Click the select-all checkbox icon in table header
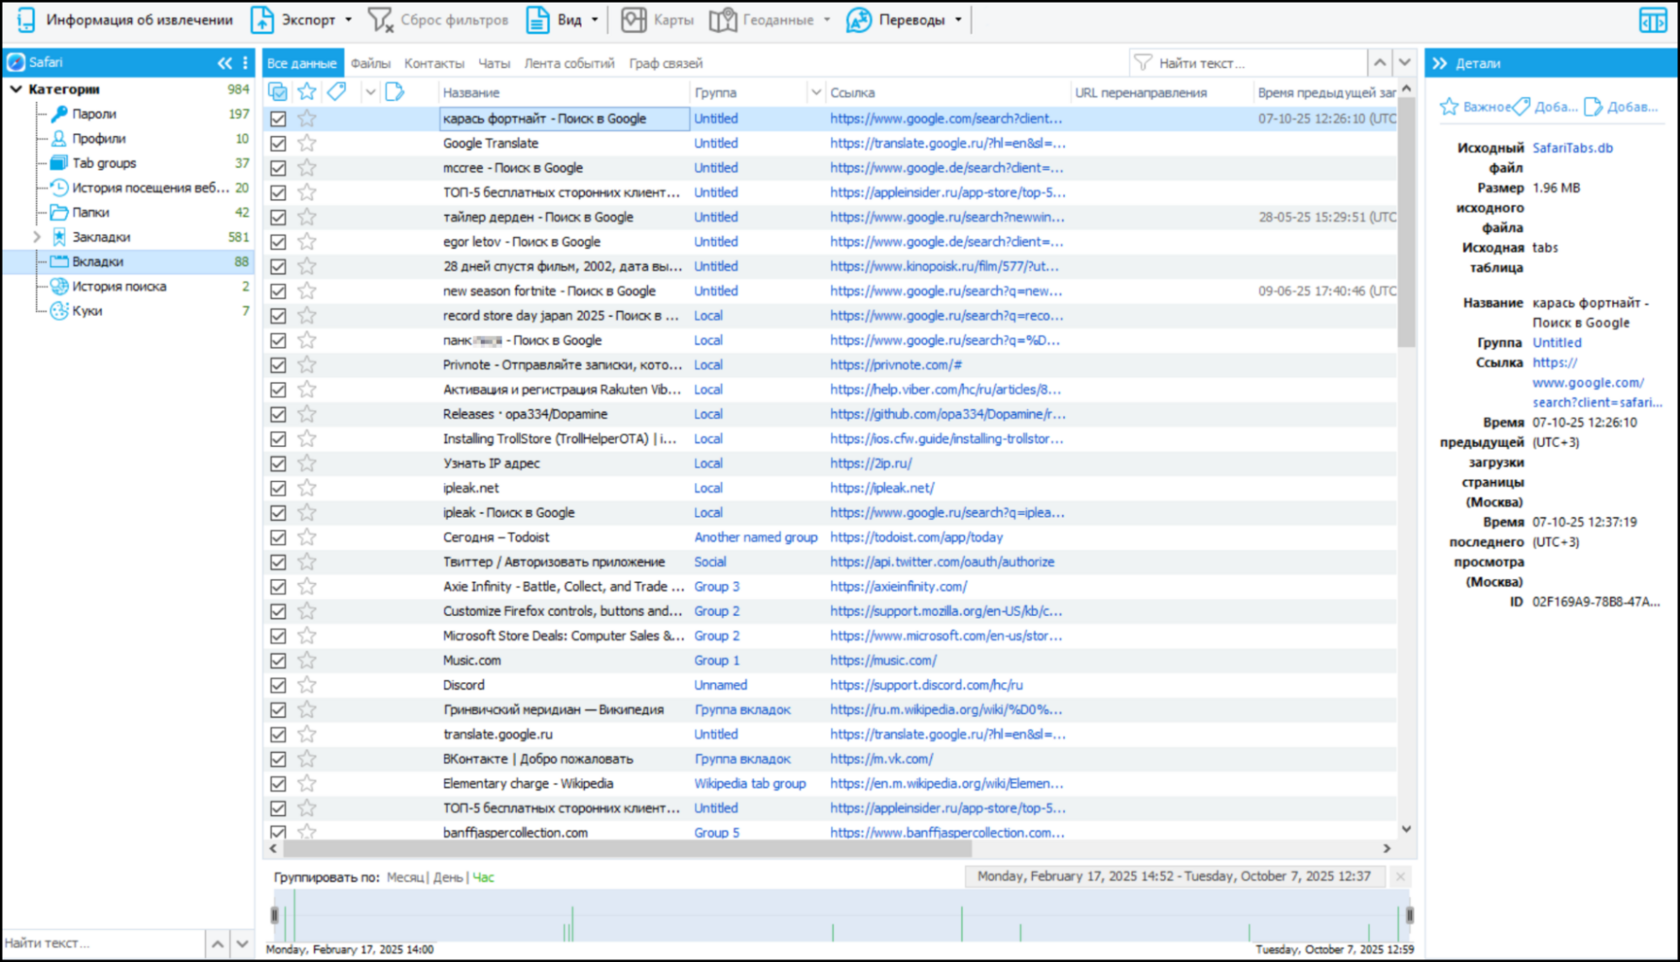The image size is (1680, 962). point(278,92)
